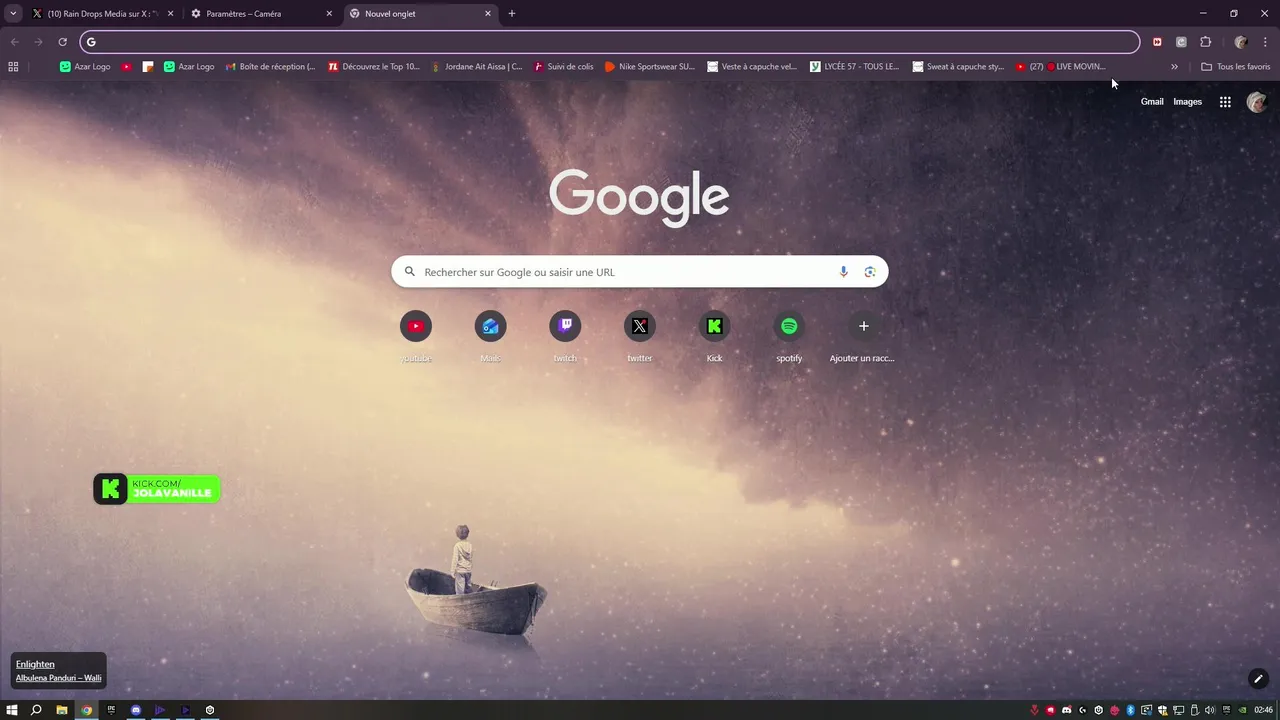
Task: Click Bluetooth icon in system tray
Action: point(1130,710)
